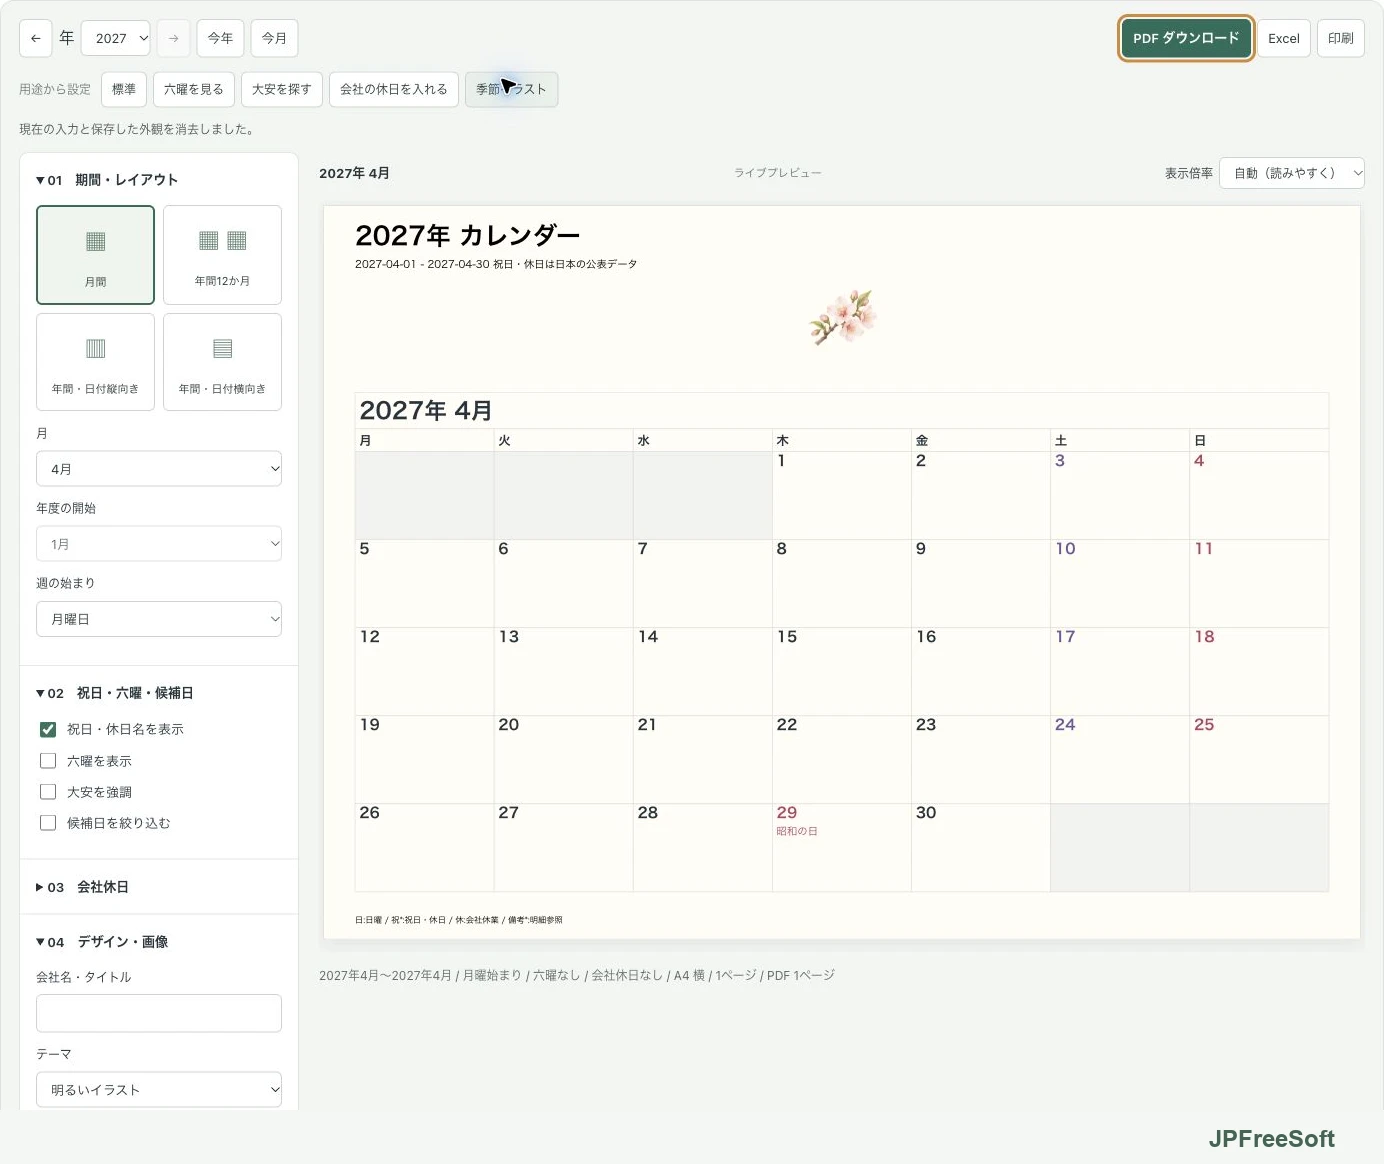Click the 2027年 カレンダー preview title
The height and width of the screenshot is (1164, 1384).
[x=468, y=235]
